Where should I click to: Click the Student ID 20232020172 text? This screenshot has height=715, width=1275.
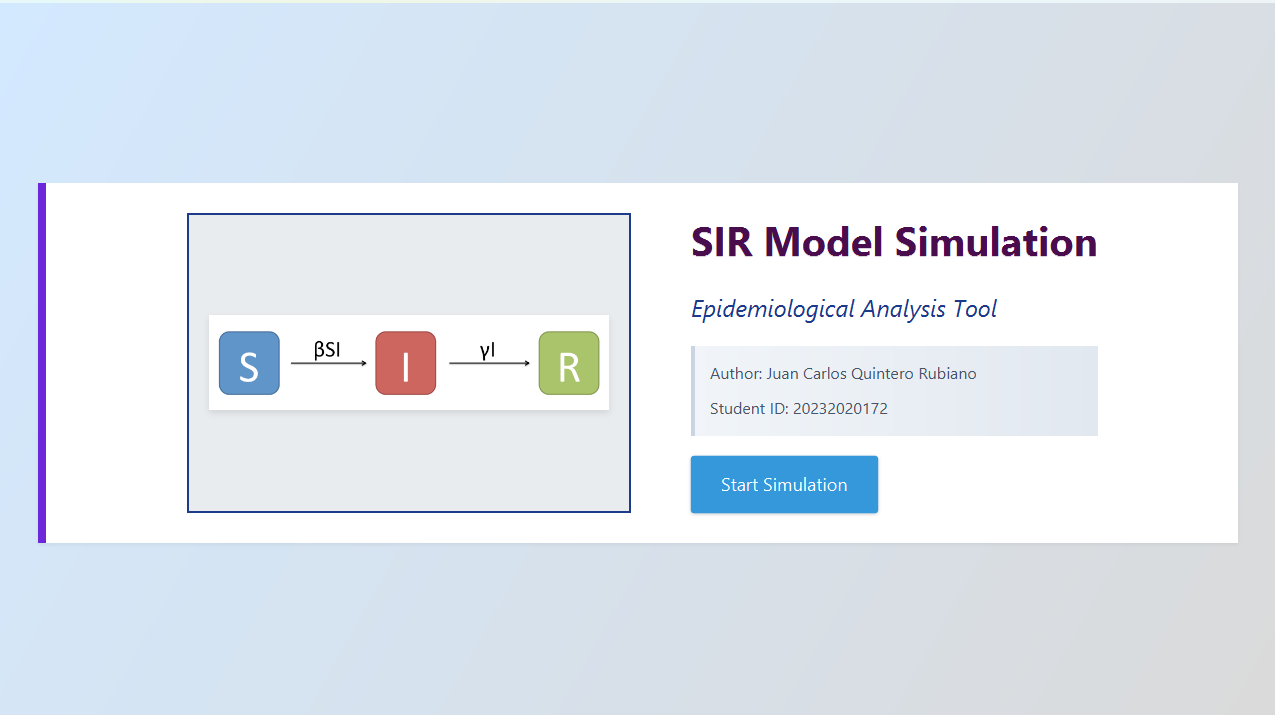[x=799, y=409]
